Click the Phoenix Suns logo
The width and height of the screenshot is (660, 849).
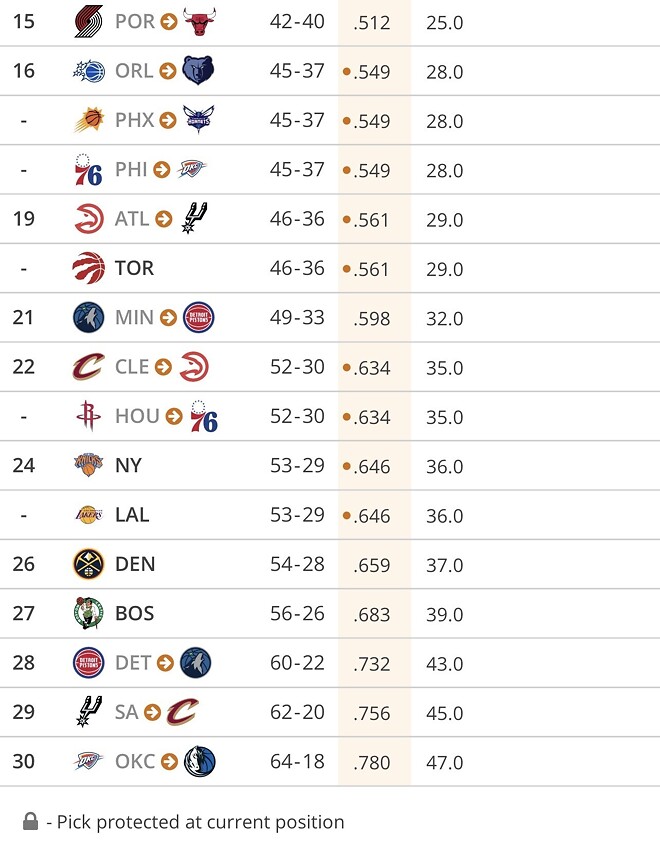point(88,120)
